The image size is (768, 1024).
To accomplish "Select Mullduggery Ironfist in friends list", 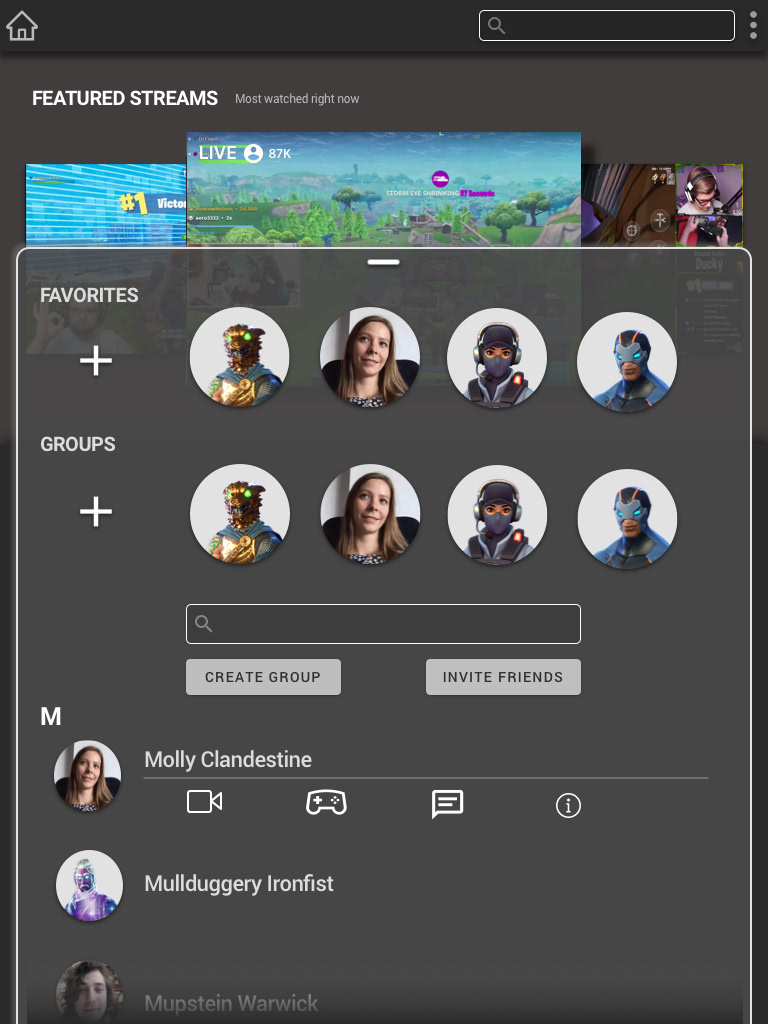I will pyautogui.click(x=239, y=884).
